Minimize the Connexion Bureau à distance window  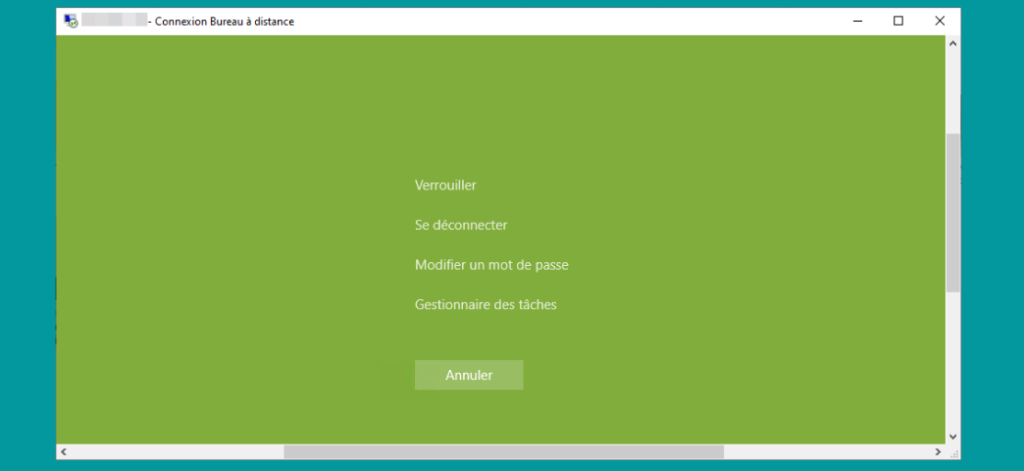857,21
